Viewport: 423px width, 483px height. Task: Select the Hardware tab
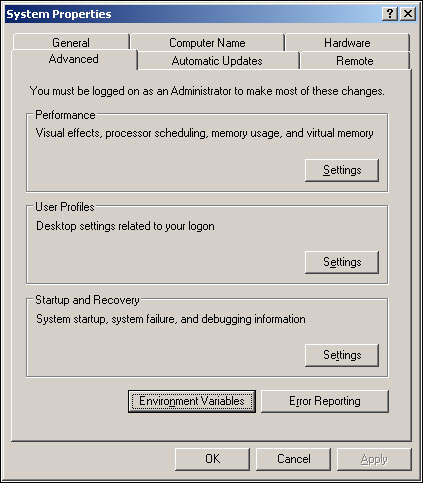[x=347, y=42]
